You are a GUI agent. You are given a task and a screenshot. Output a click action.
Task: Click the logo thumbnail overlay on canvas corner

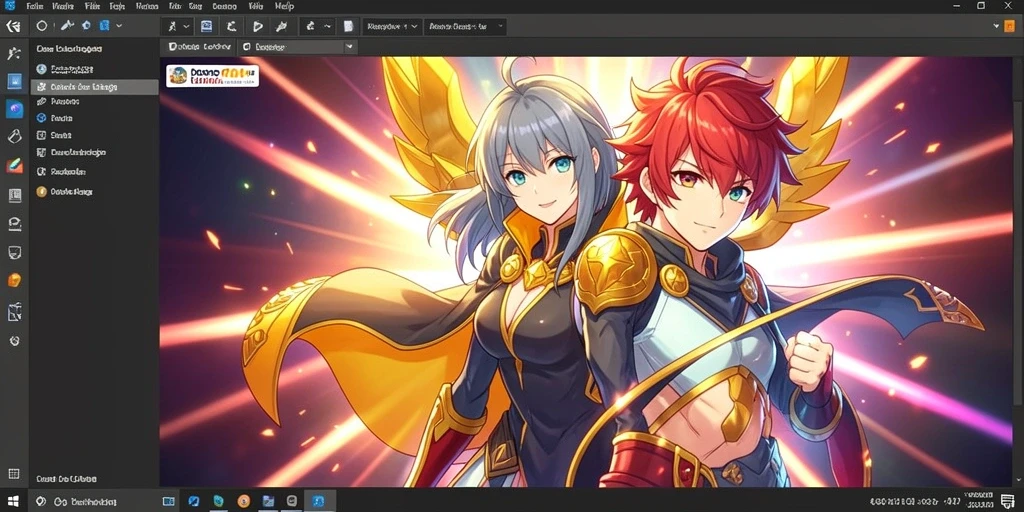[212, 76]
